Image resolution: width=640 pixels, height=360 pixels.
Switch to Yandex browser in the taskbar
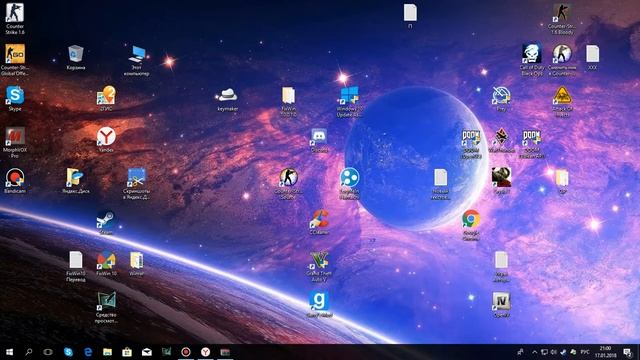click(x=205, y=352)
